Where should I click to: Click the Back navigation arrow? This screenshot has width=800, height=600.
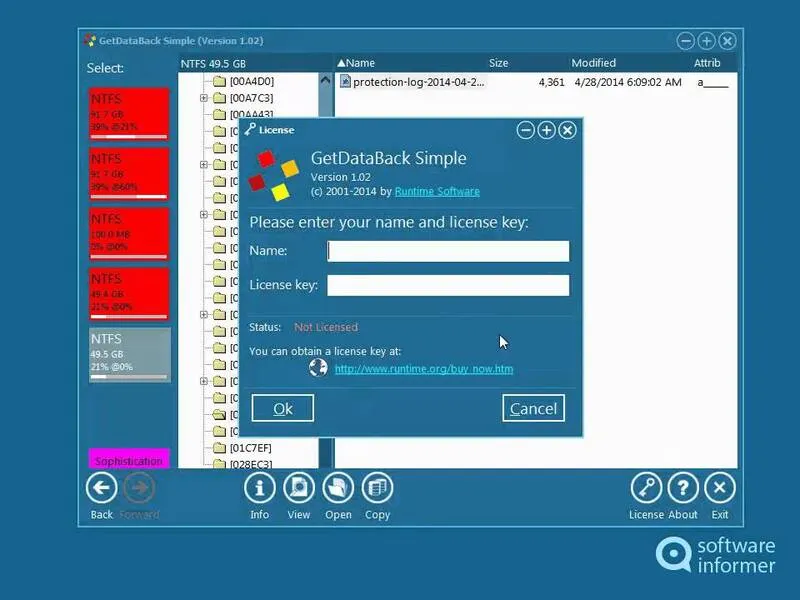point(100,490)
